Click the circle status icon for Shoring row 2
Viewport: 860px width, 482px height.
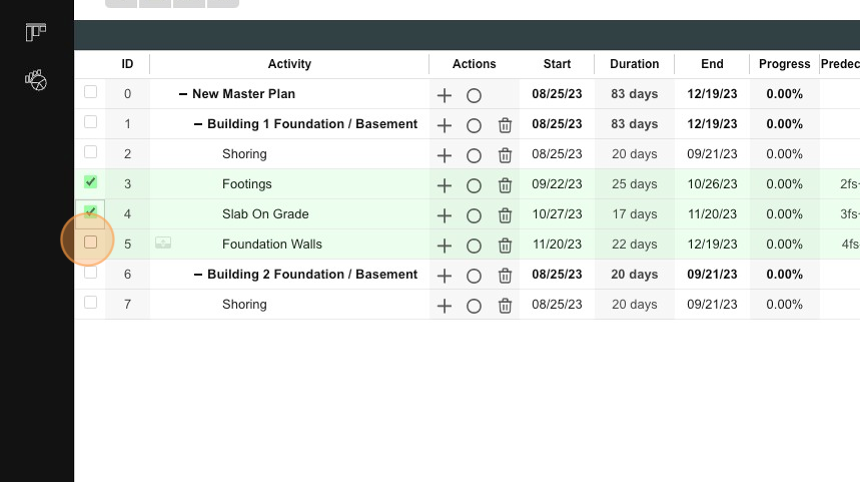pos(474,156)
